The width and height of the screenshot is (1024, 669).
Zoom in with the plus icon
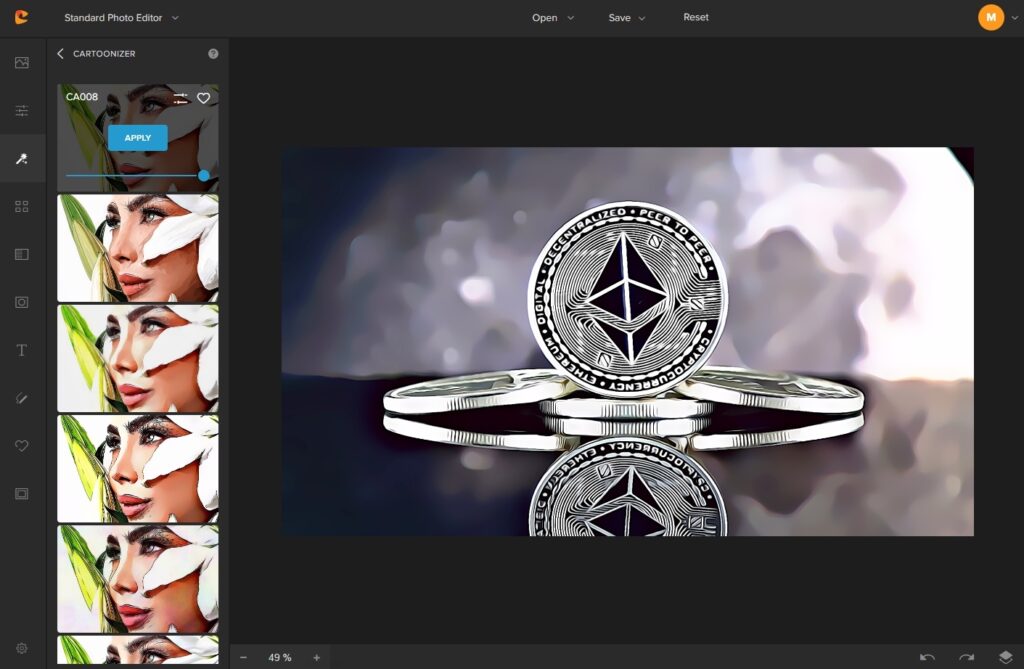[x=317, y=657]
